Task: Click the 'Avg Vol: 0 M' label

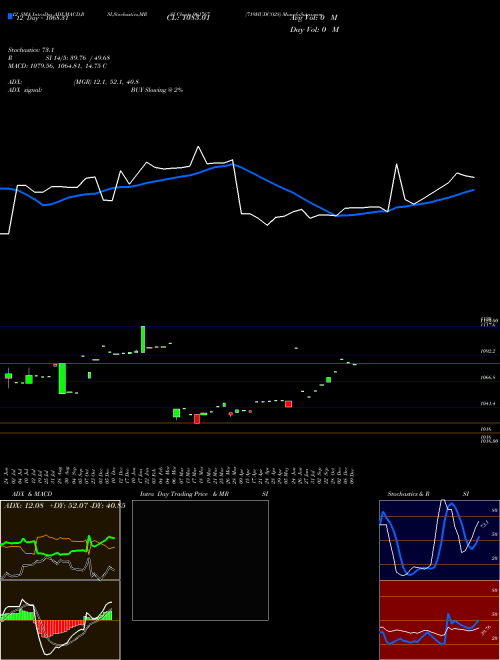Action: tap(314, 18)
